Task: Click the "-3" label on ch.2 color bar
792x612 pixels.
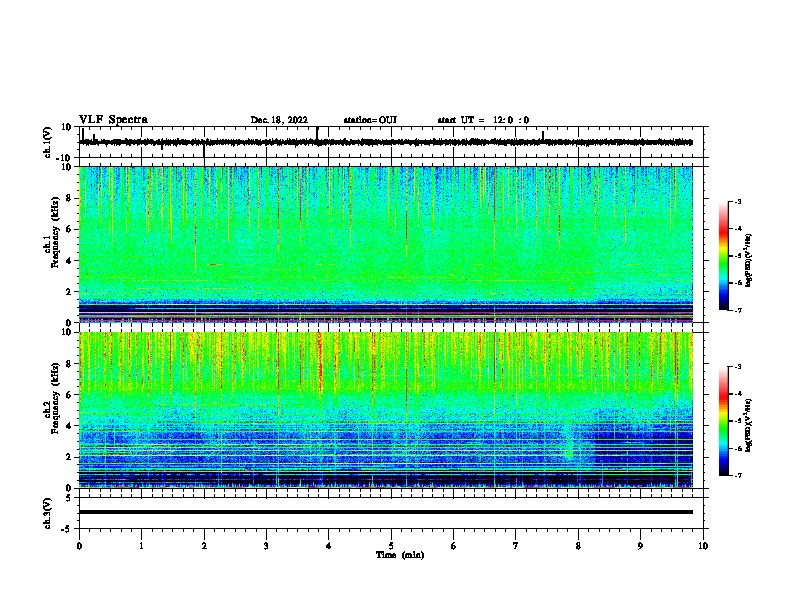Action: coord(738,367)
